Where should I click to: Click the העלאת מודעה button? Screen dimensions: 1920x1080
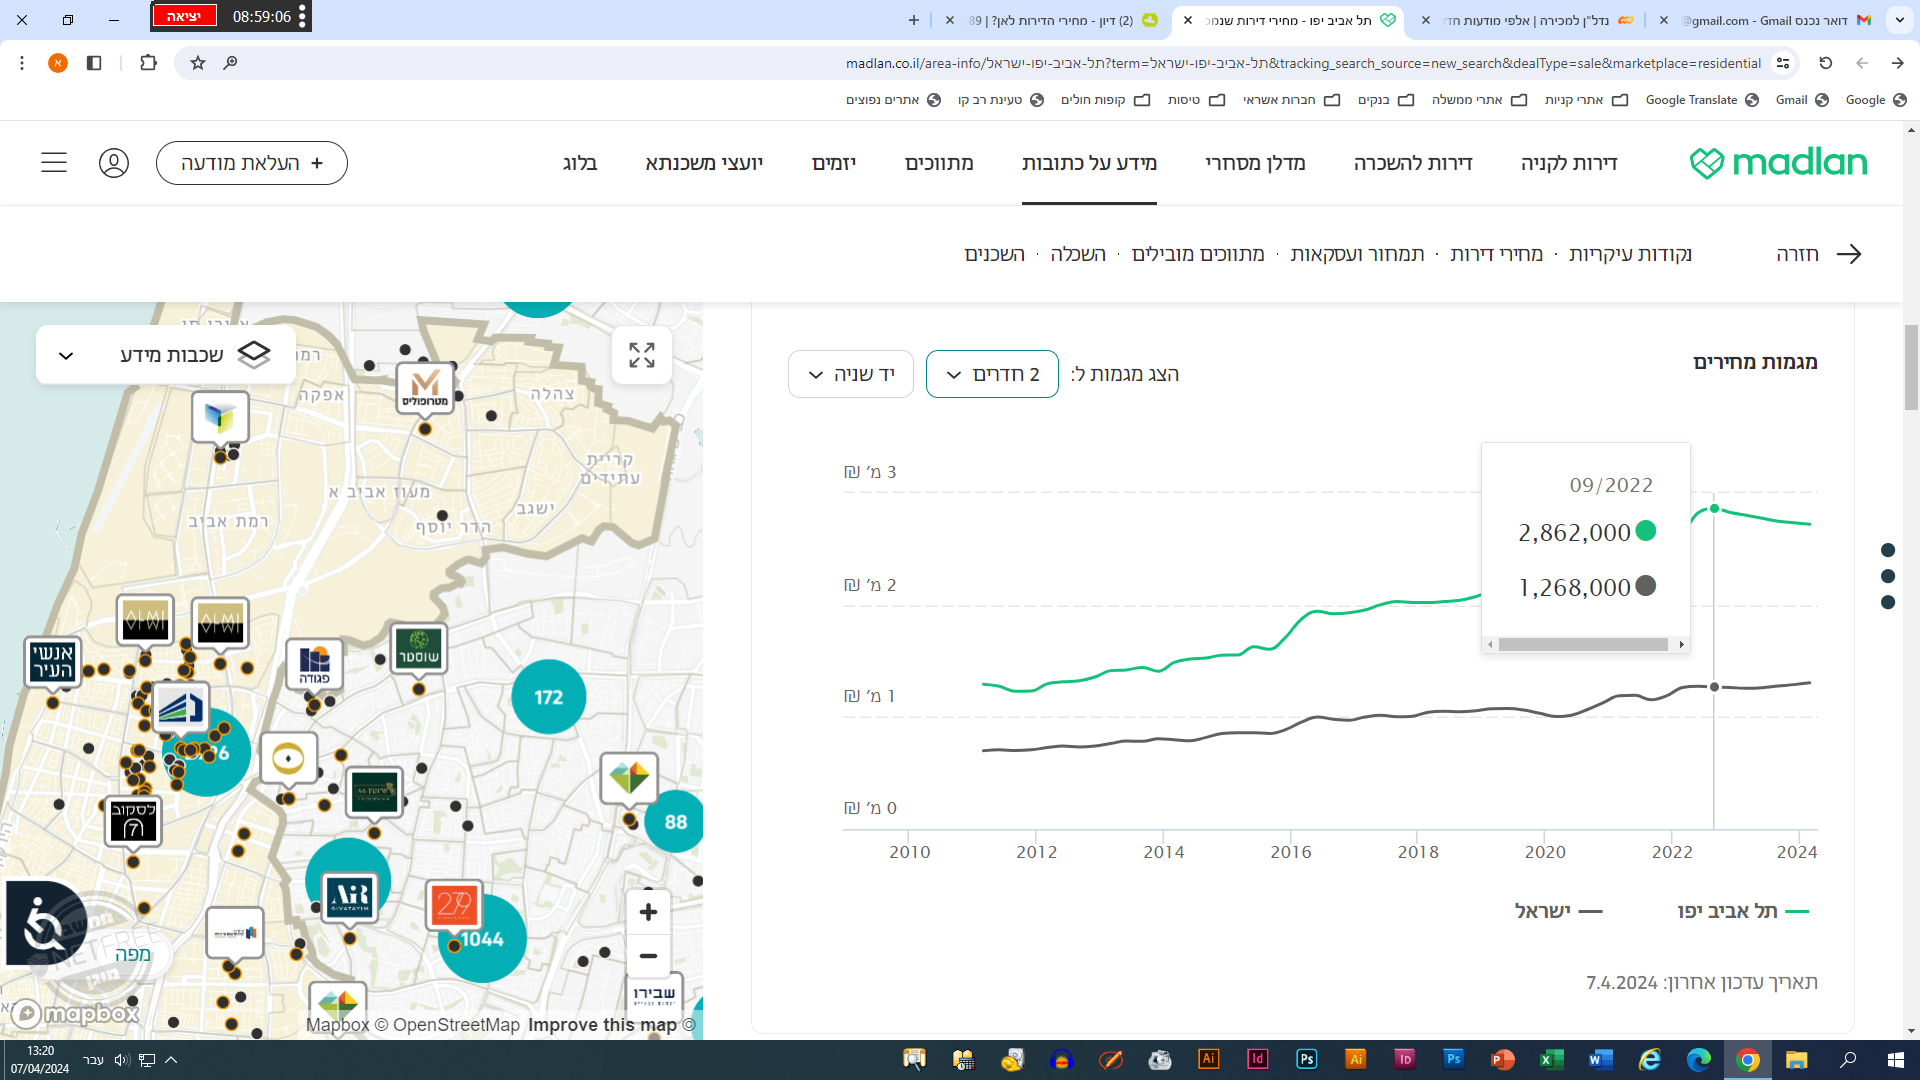252,163
